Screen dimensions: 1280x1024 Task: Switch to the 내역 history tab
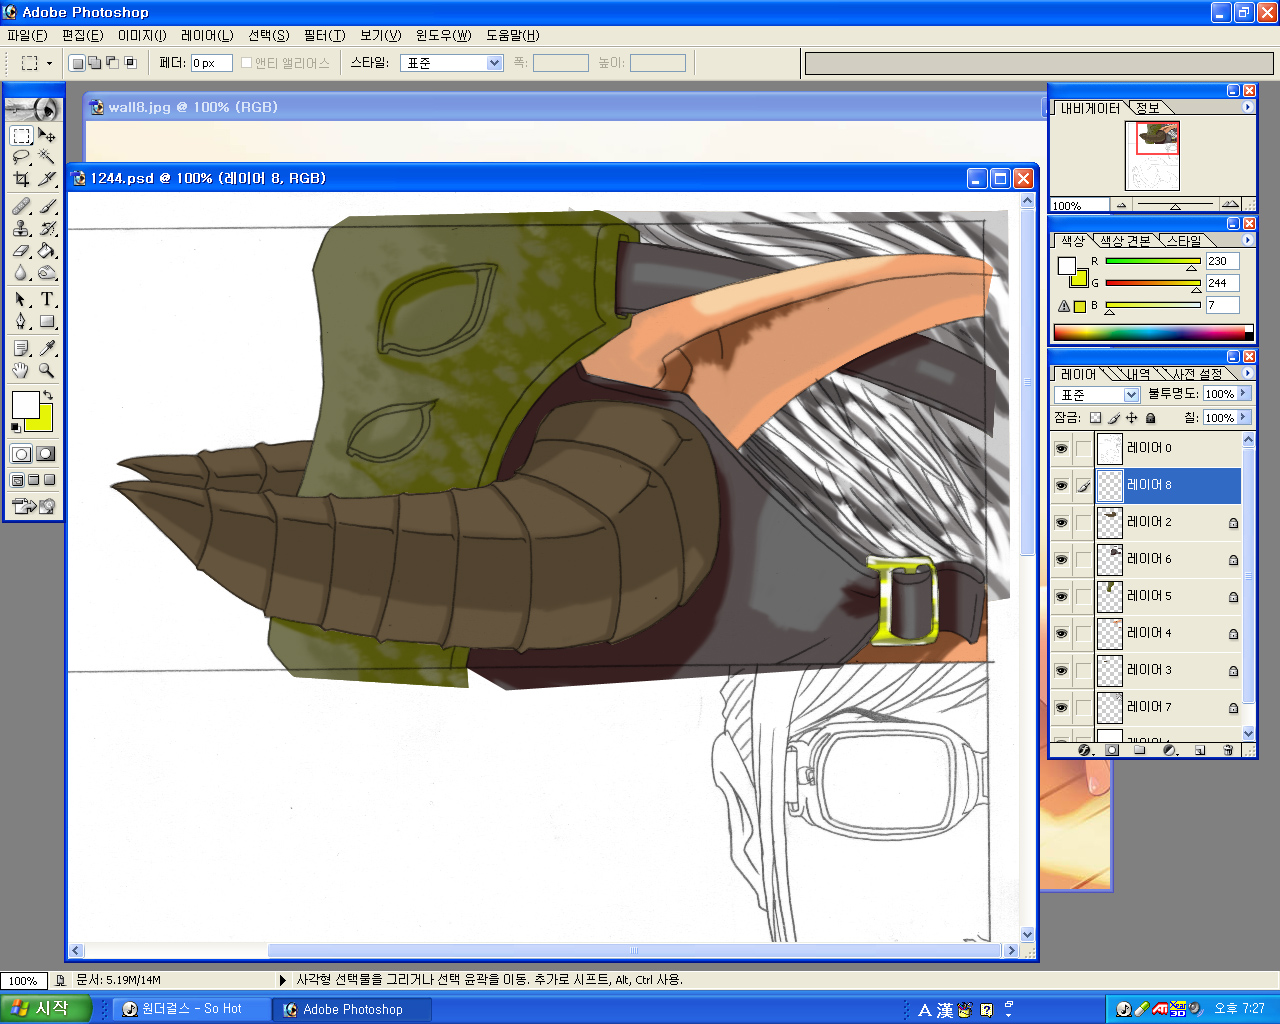(1139, 374)
